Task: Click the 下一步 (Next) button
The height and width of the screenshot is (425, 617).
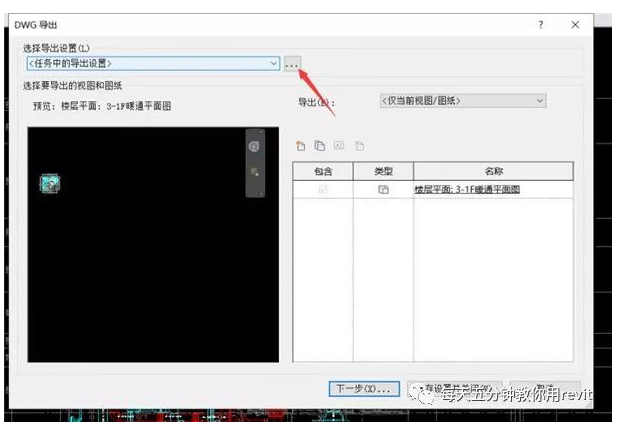Action: 365,388
